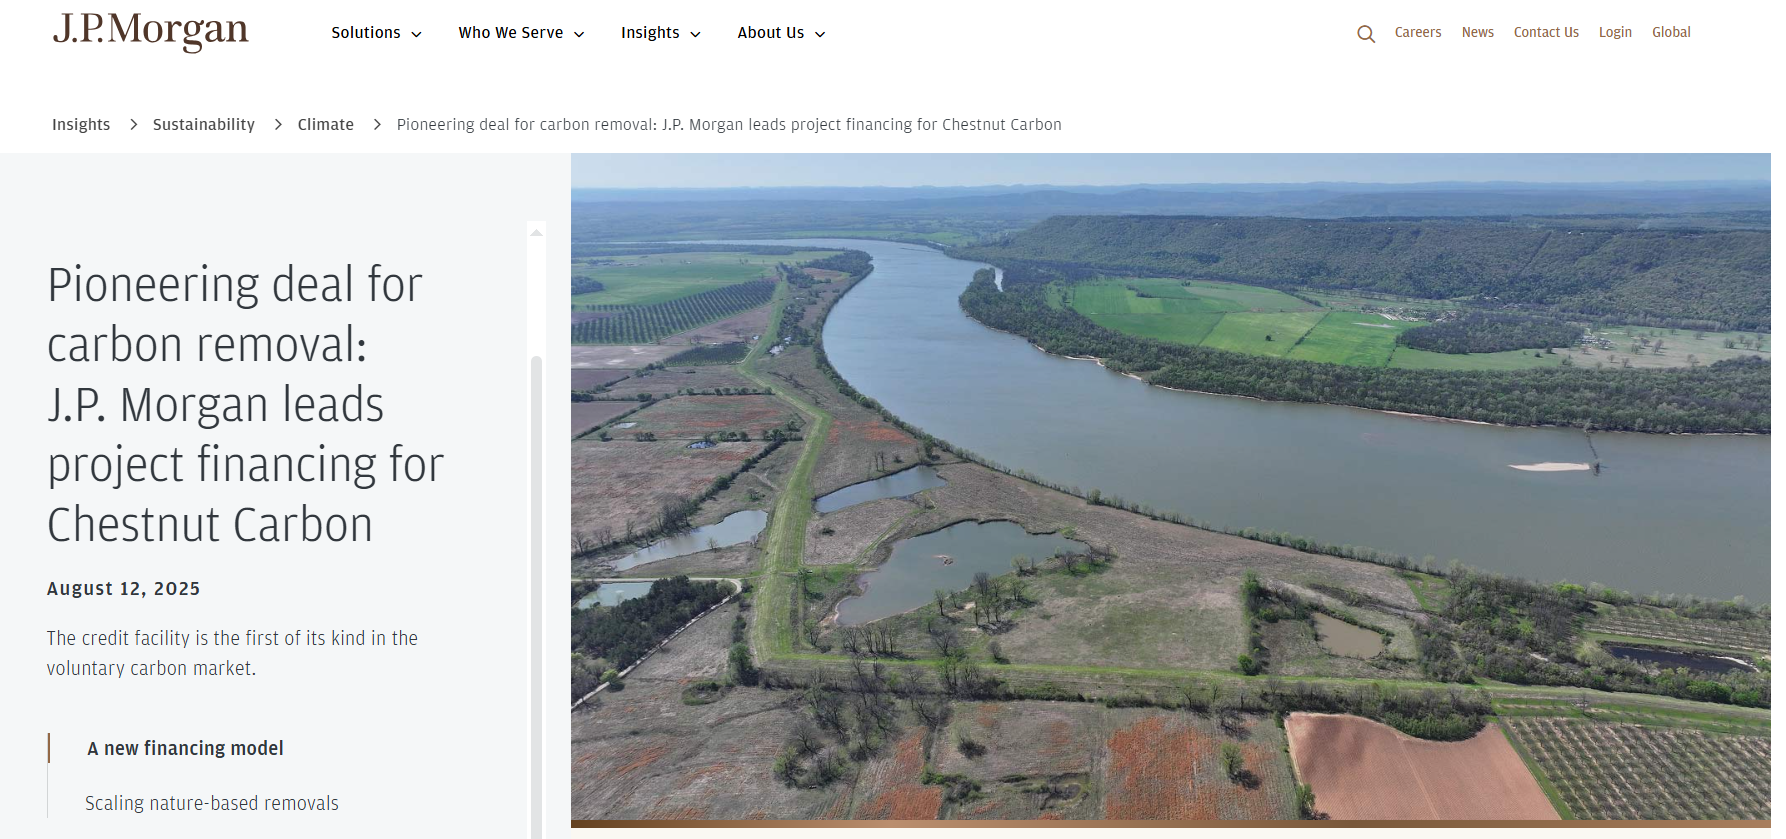Viewport: 1786px width, 839px height.
Task: Open the Careers link
Action: click(1418, 32)
